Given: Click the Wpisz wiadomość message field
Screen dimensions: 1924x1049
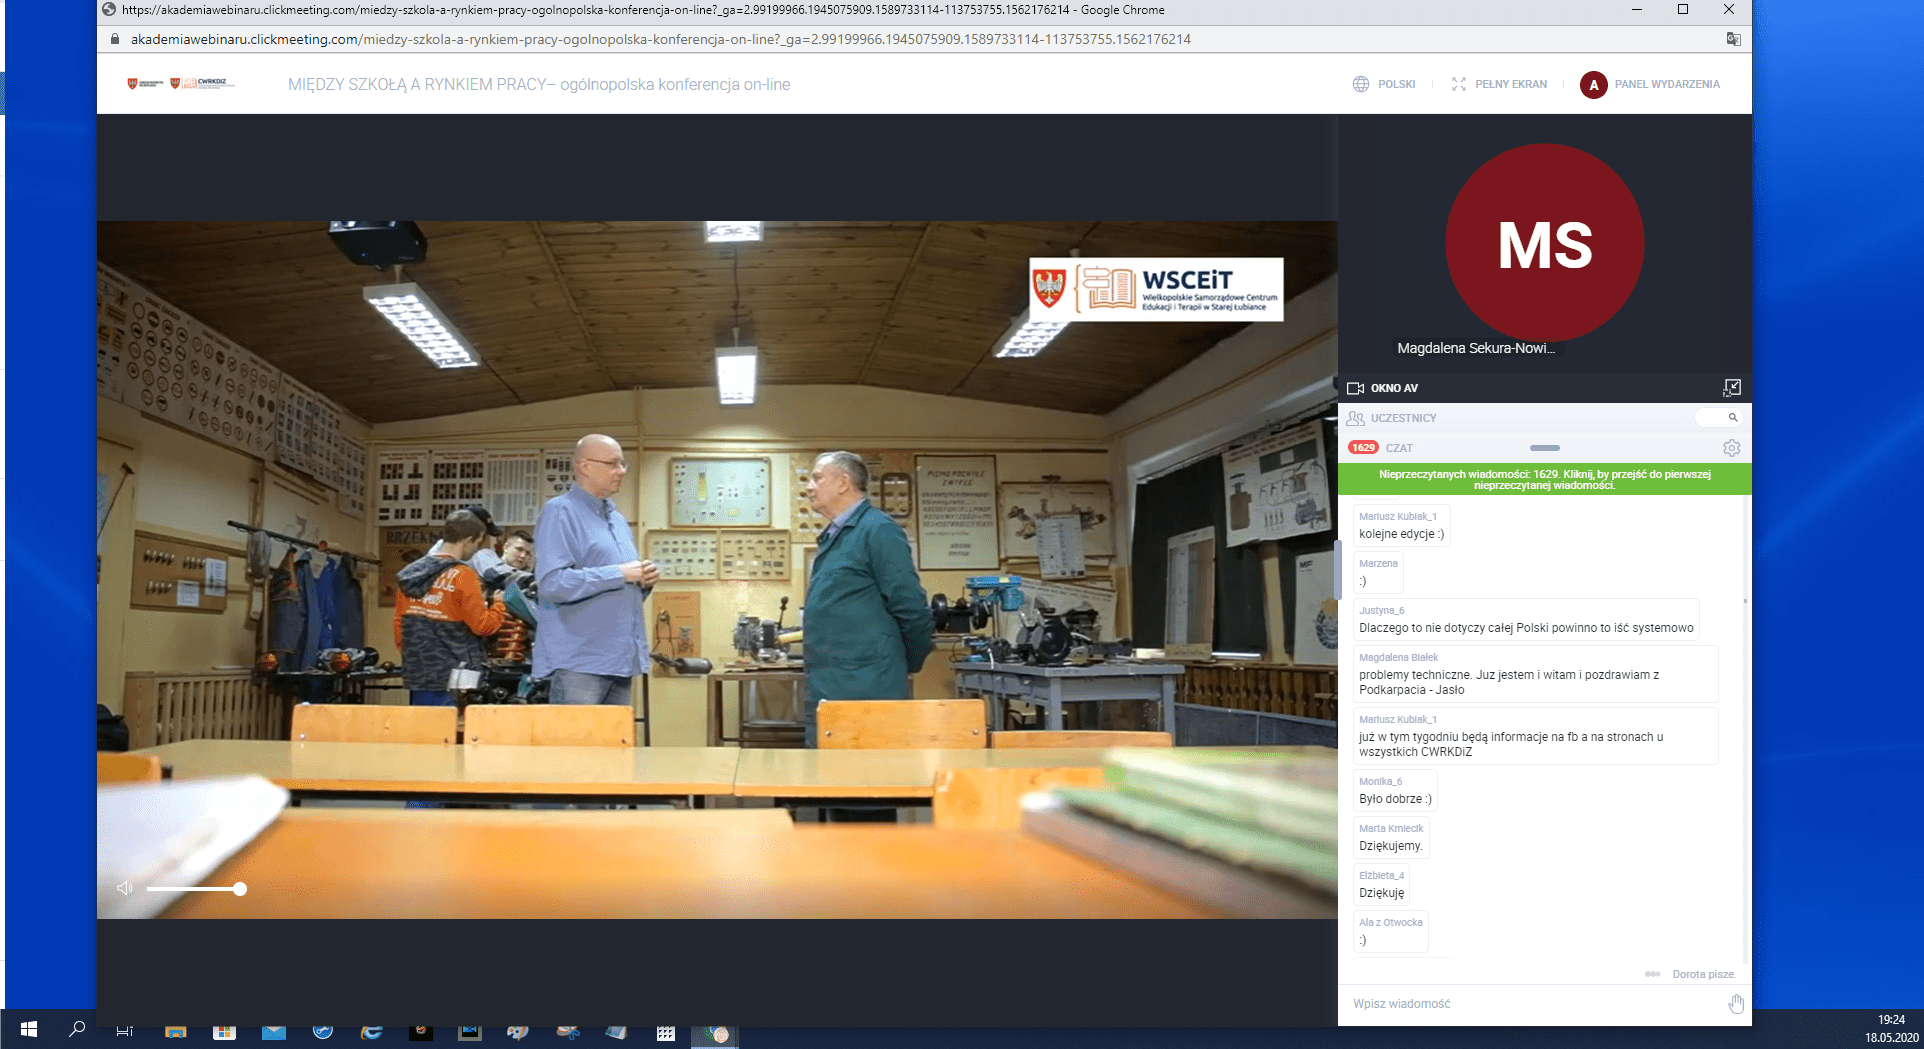Looking at the screenshot, I should pos(1530,1004).
